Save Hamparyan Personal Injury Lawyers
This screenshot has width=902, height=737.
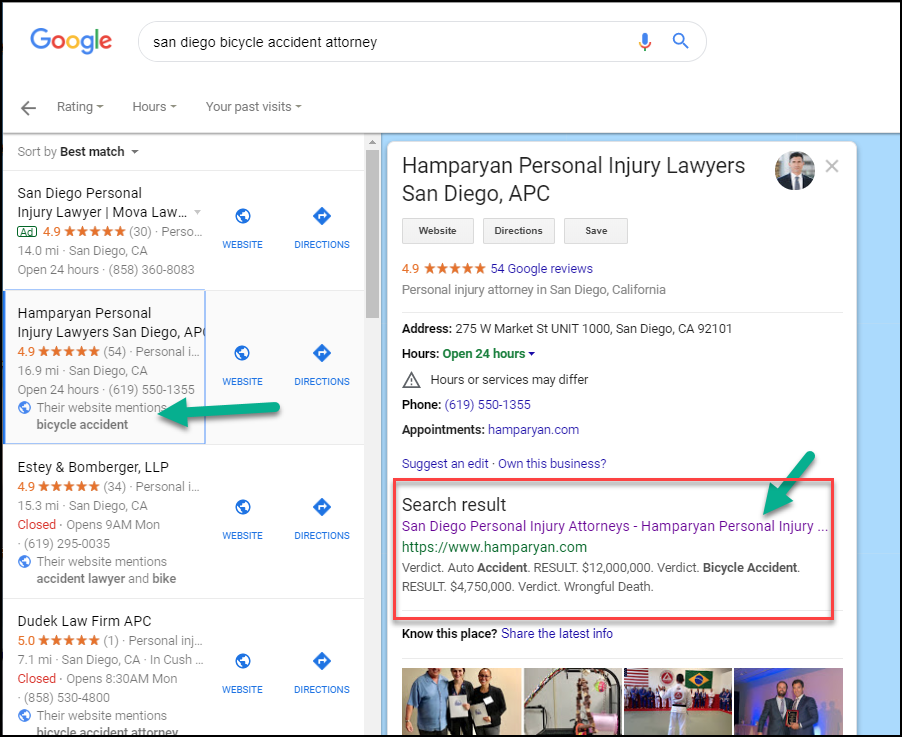click(x=596, y=231)
